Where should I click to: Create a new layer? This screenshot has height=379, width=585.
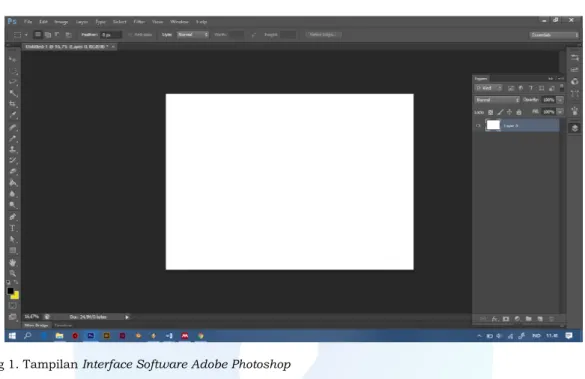[540, 319]
